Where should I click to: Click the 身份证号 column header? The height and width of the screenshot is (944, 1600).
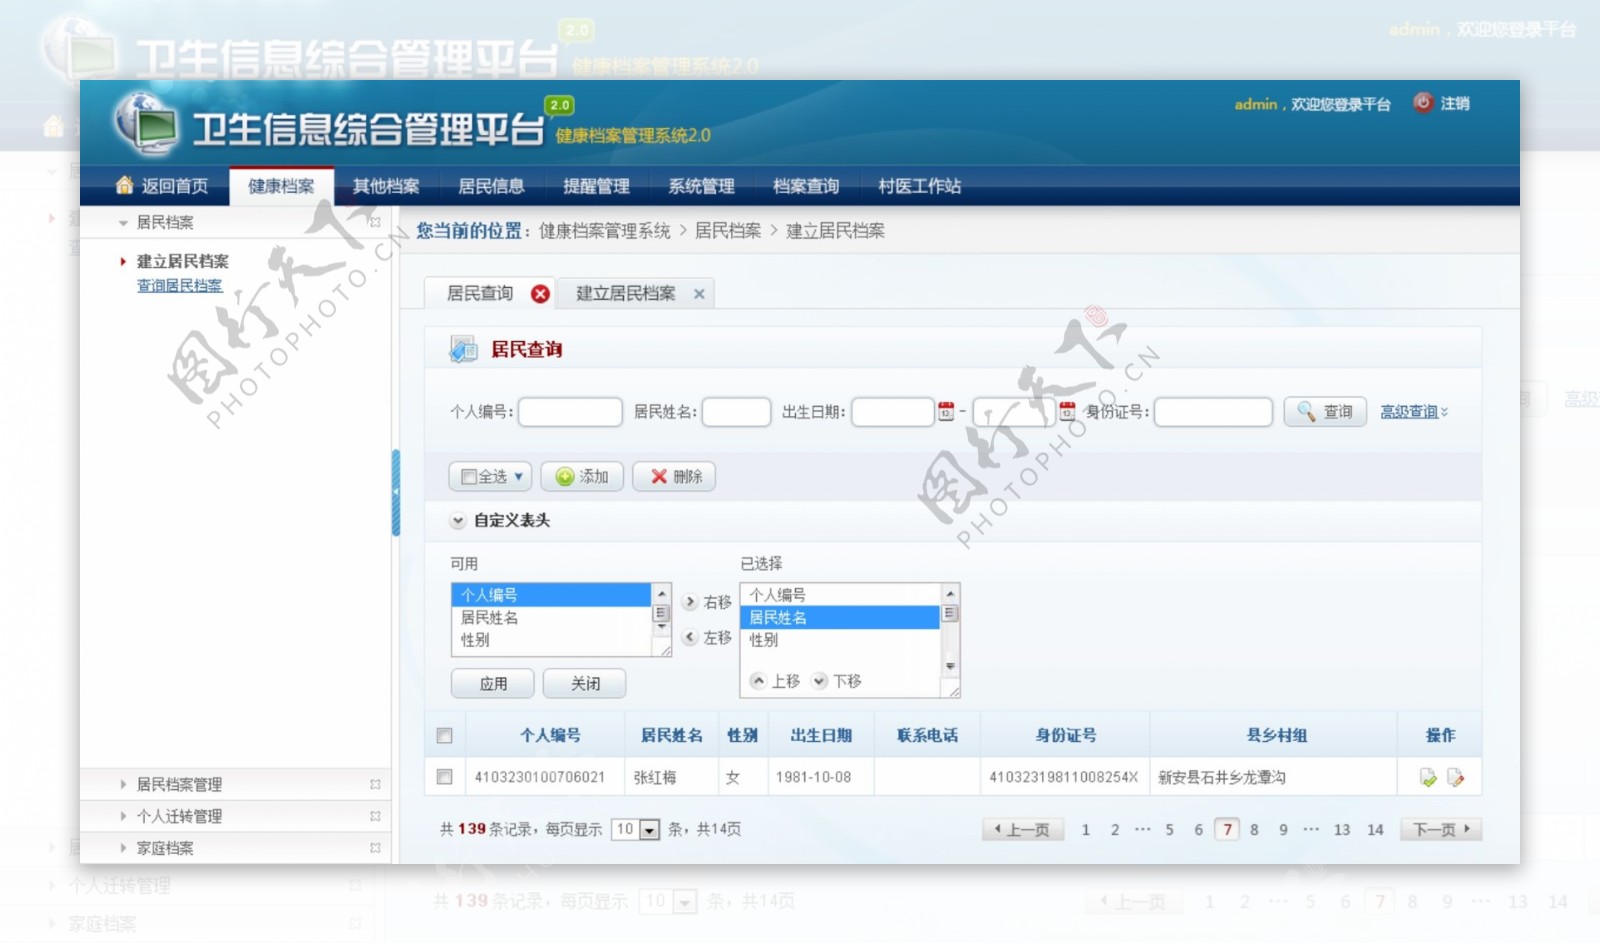click(x=1065, y=736)
